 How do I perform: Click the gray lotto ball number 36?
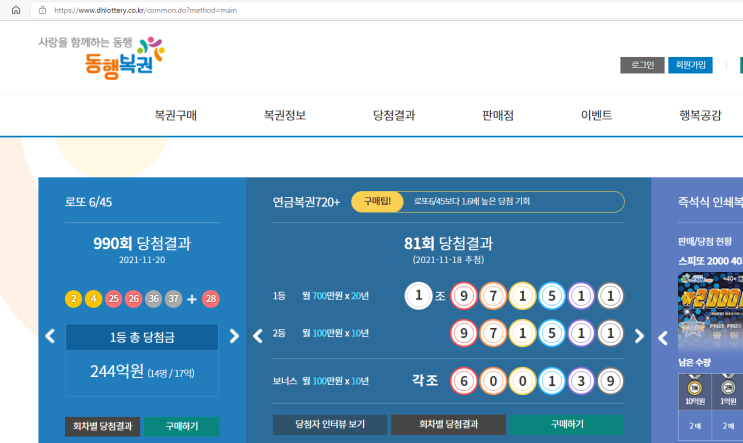[x=154, y=299]
